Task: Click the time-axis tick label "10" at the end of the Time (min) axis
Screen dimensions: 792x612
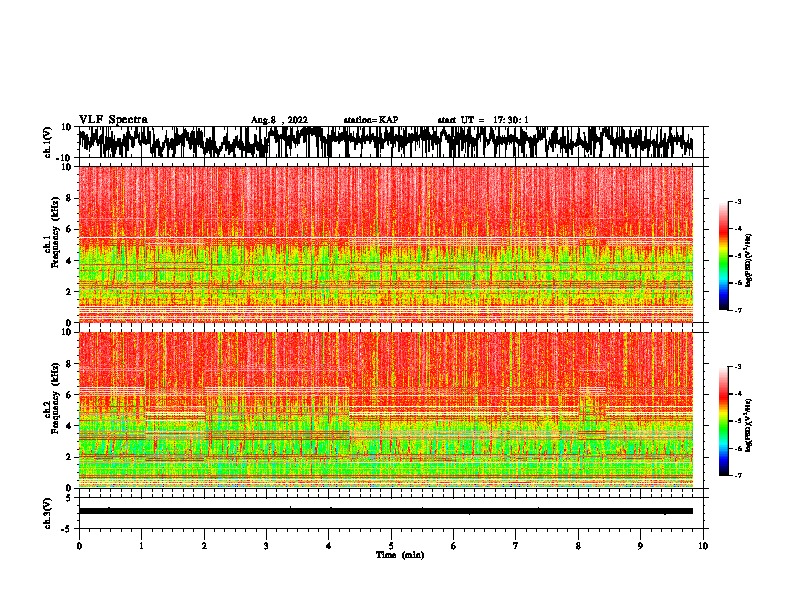Action: [703, 546]
